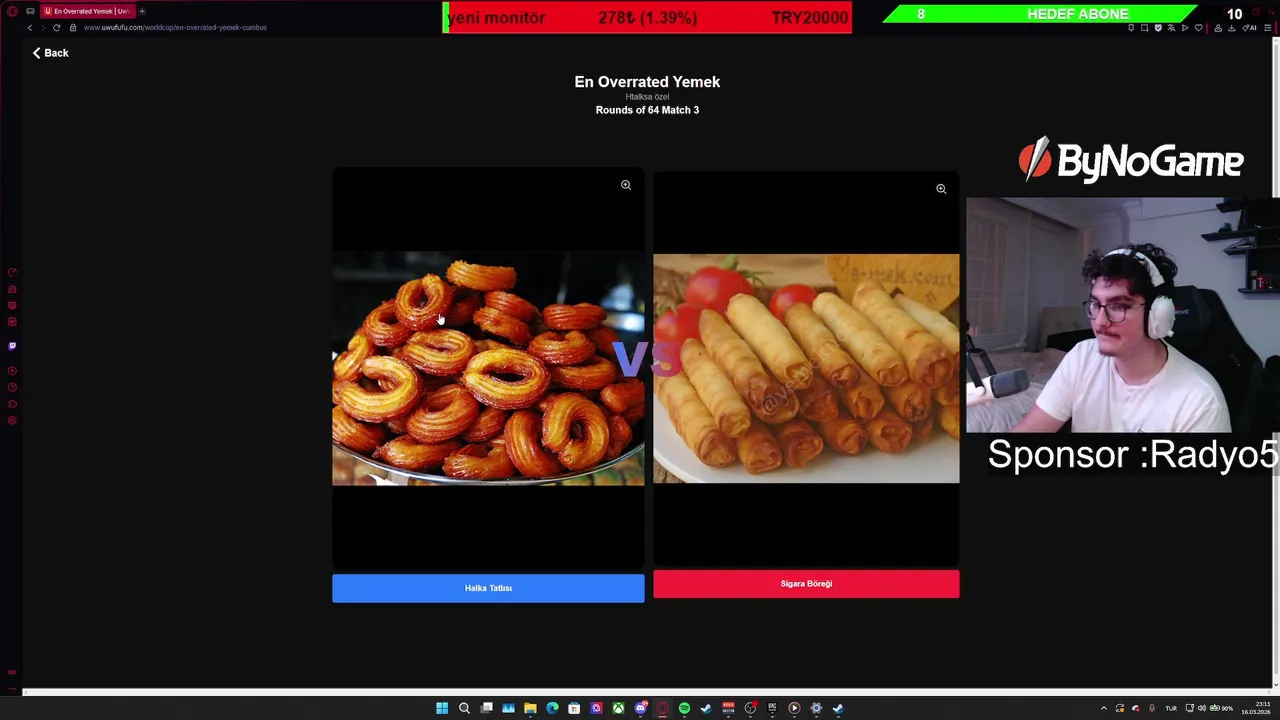
Task: Click the 'En Overrated Yemek' heading
Action: click(647, 82)
